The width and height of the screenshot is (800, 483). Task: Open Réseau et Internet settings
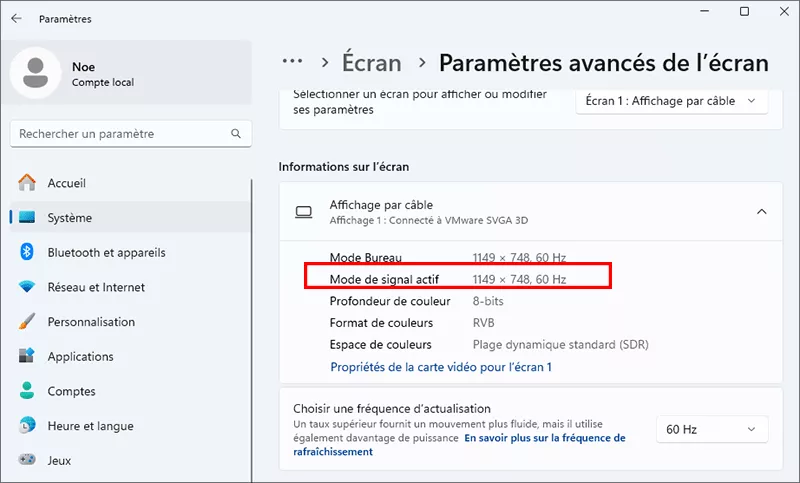point(130,287)
